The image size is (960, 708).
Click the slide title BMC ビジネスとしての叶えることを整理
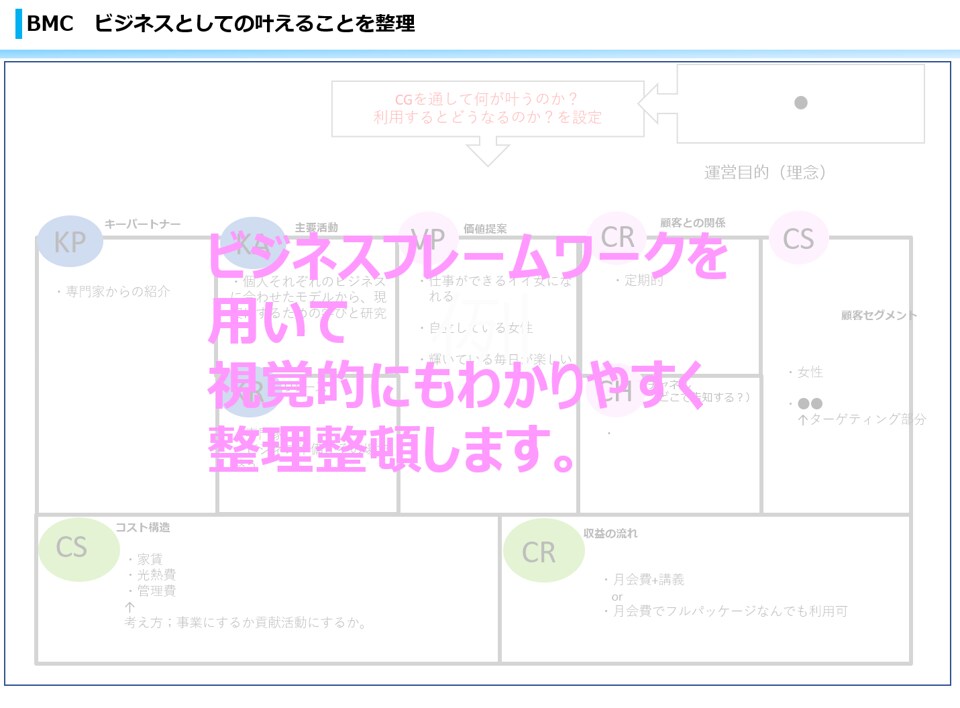221,24
